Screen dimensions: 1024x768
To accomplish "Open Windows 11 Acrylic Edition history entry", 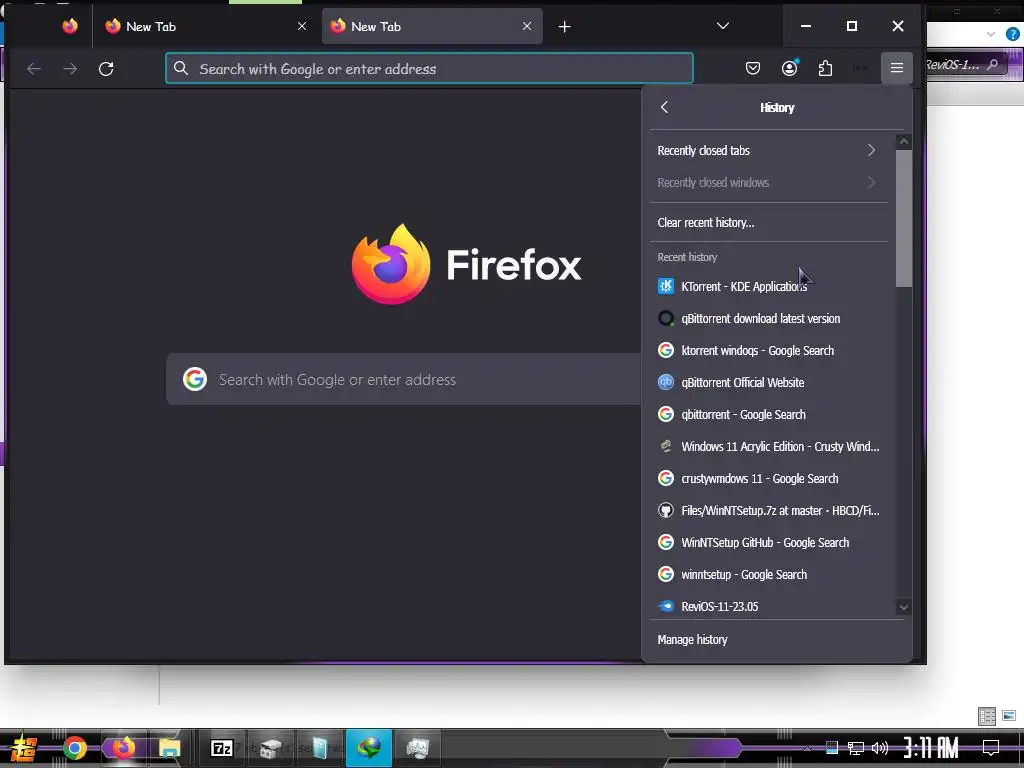I will coord(769,447).
